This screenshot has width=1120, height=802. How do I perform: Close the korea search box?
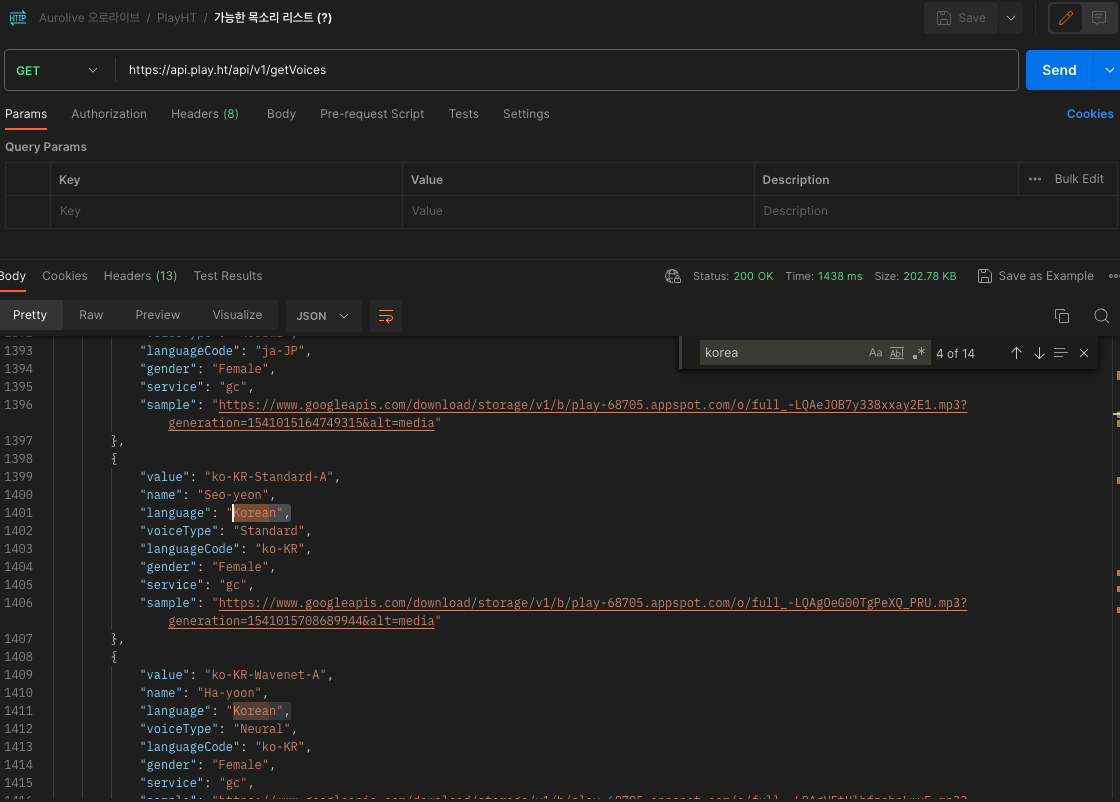click(x=1084, y=353)
